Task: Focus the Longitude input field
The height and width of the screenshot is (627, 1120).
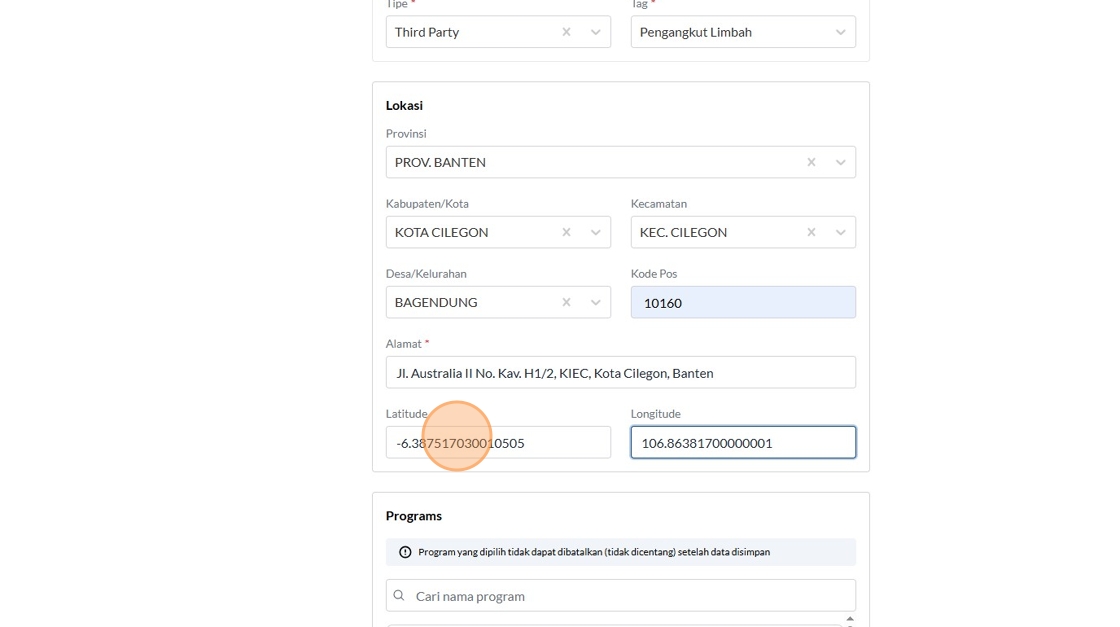Action: click(743, 442)
